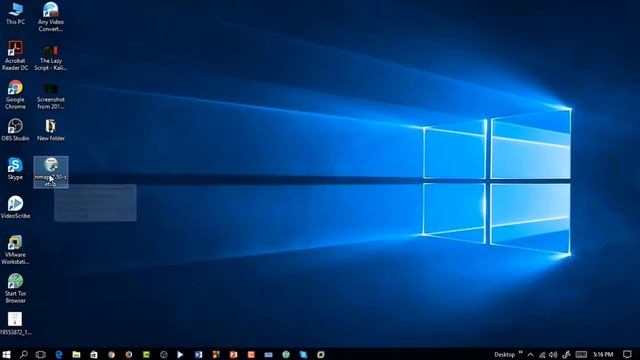640x360 pixels.
Task: Show hidden system tray icons
Action: point(531,355)
